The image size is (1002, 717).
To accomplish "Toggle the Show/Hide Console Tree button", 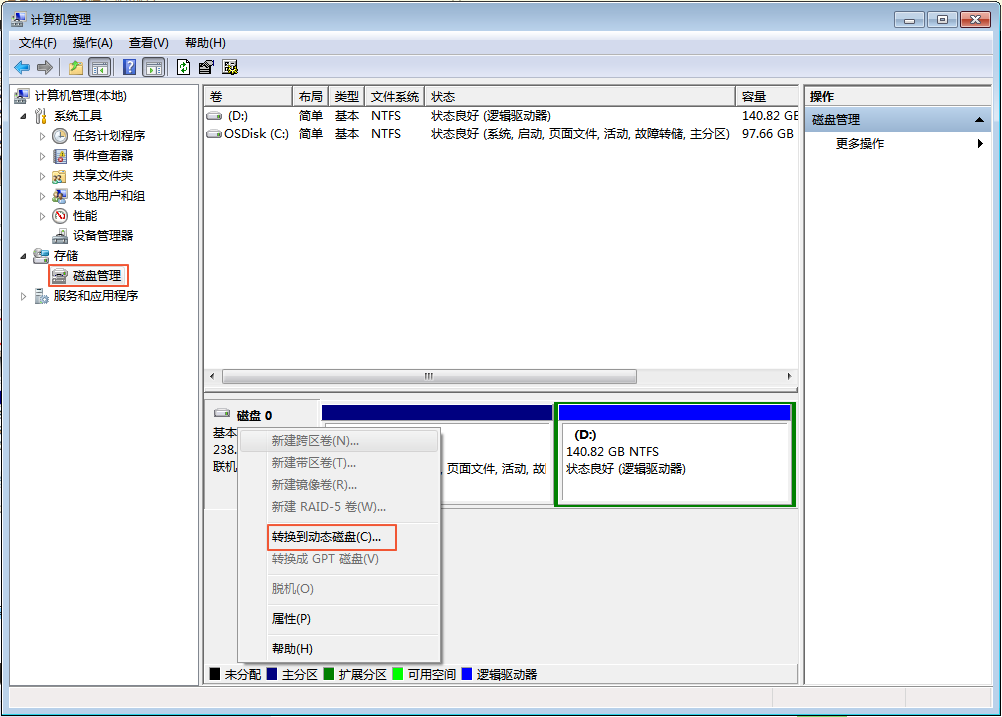I will point(100,67).
